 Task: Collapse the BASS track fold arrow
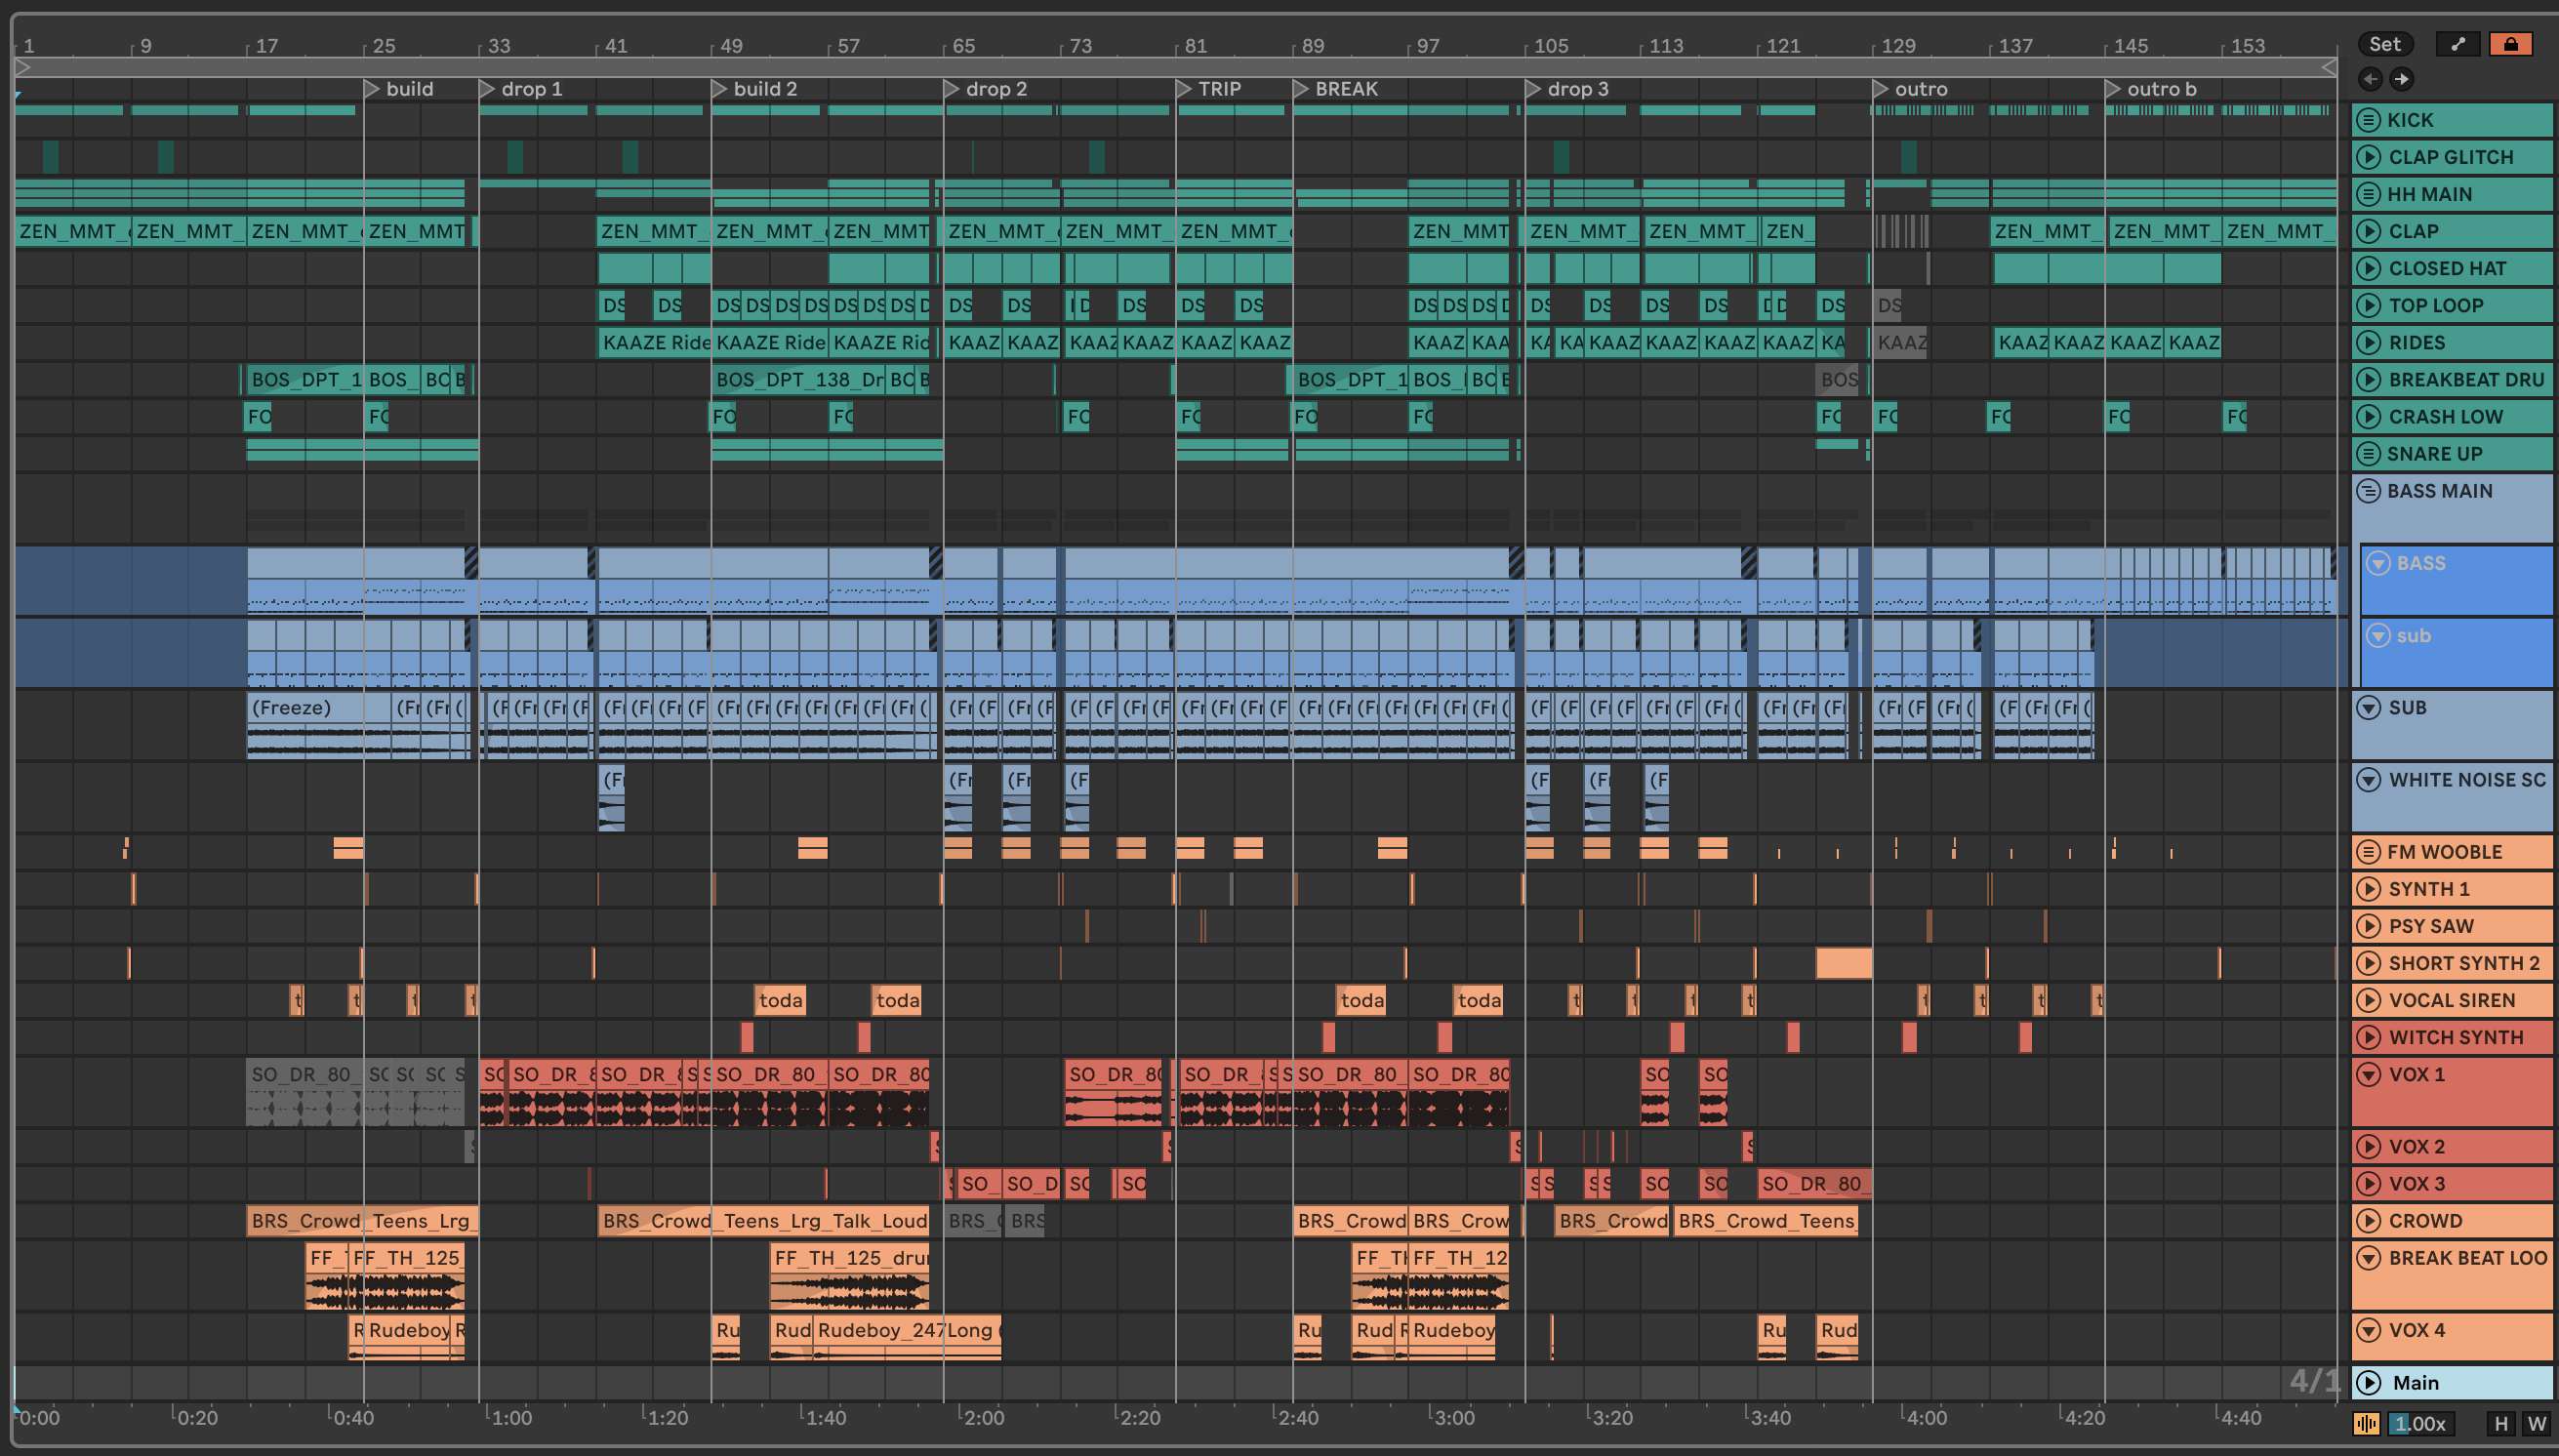[x=2379, y=563]
